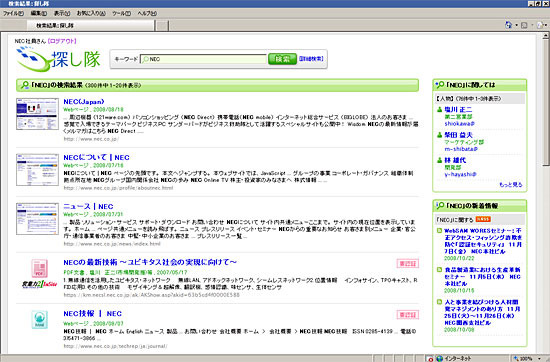Click the status bar security blocked icon

pyautogui.click(x=431, y=358)
